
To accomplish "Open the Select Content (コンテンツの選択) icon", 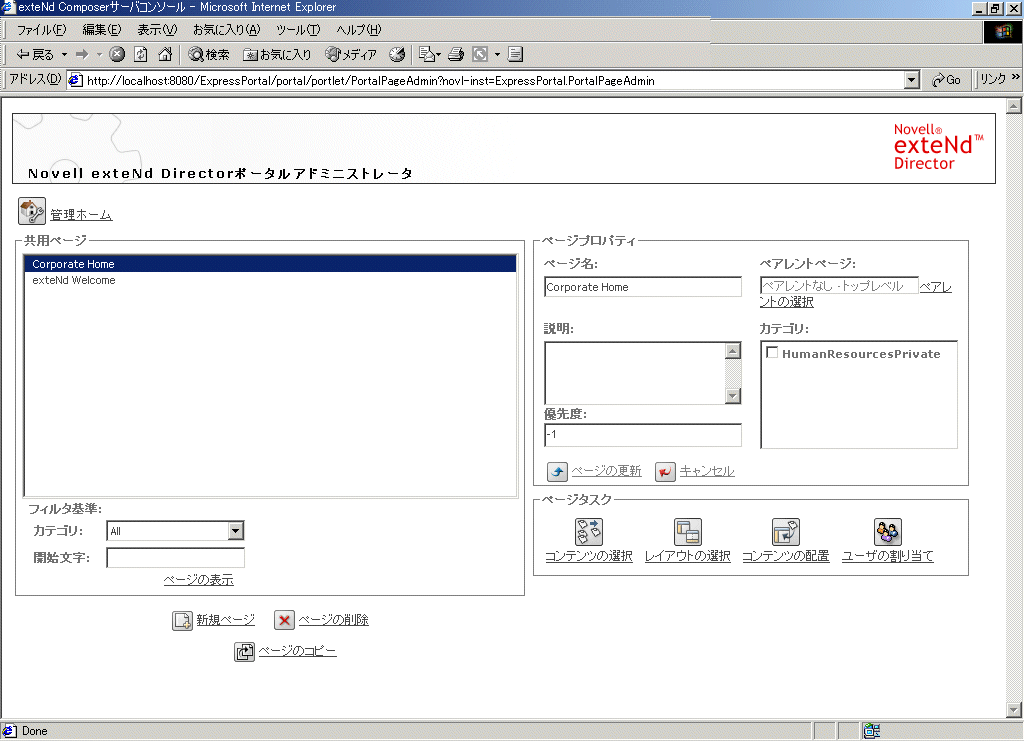I will (x=588, y=531).
